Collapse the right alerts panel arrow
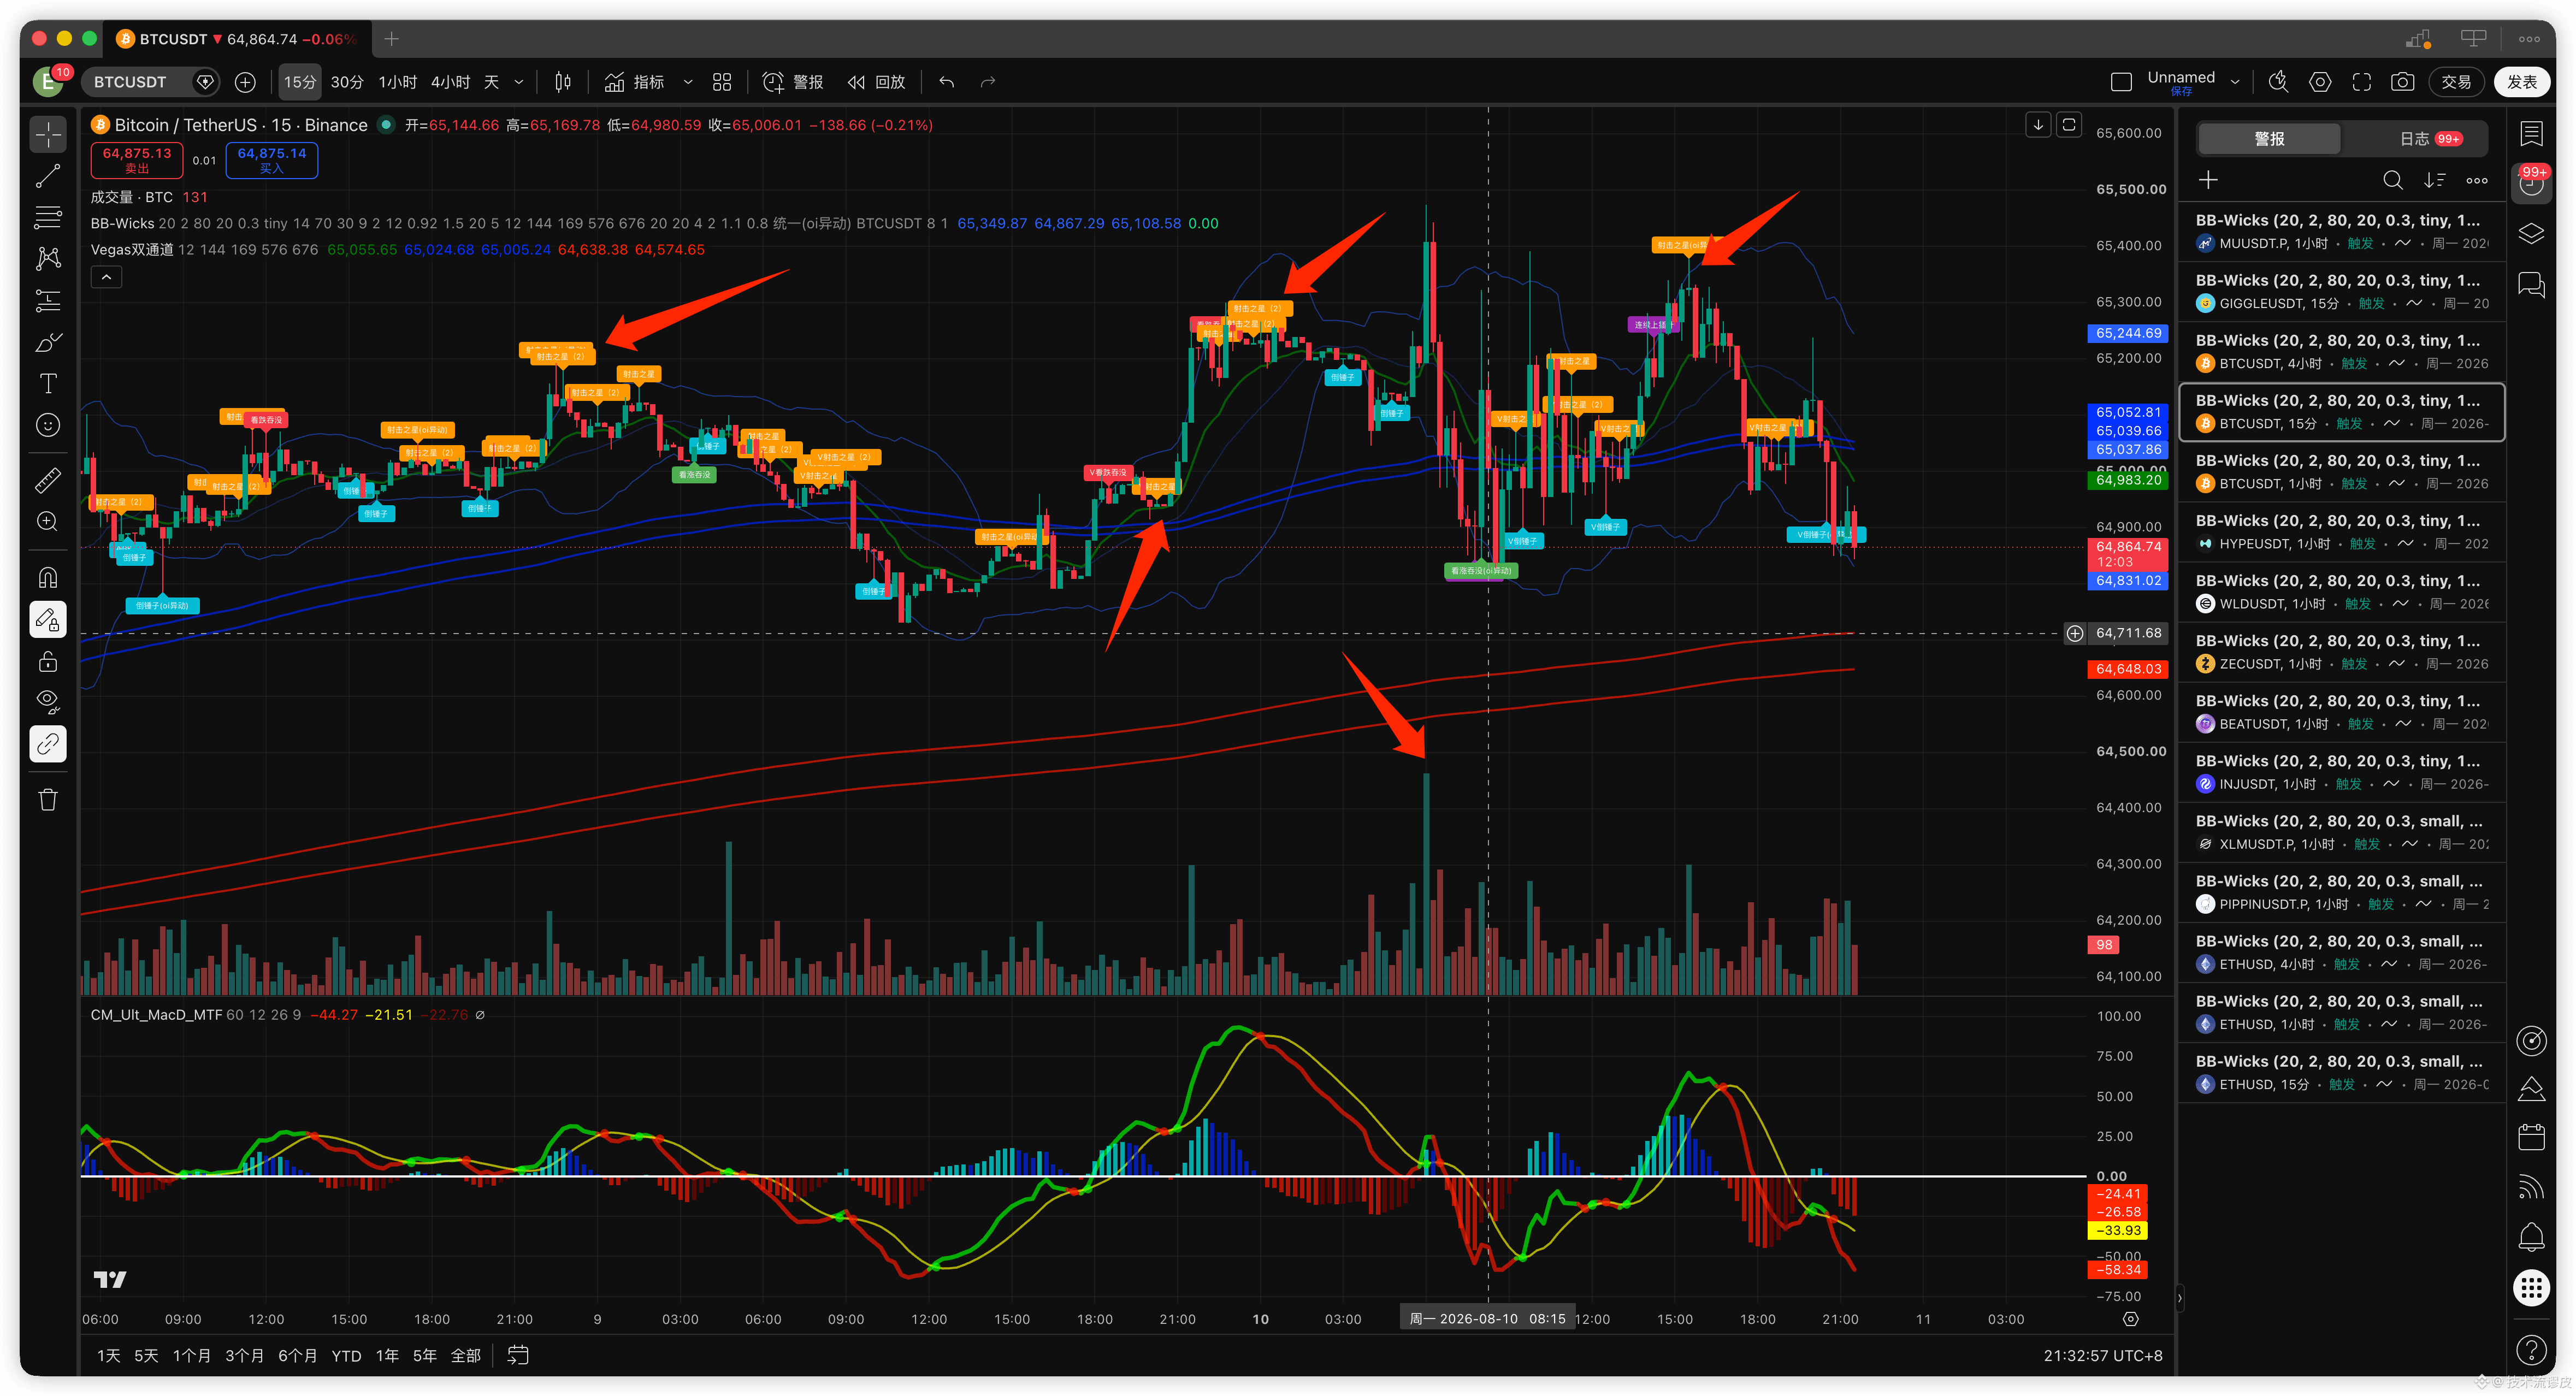 click(x=2180, y=1298)
